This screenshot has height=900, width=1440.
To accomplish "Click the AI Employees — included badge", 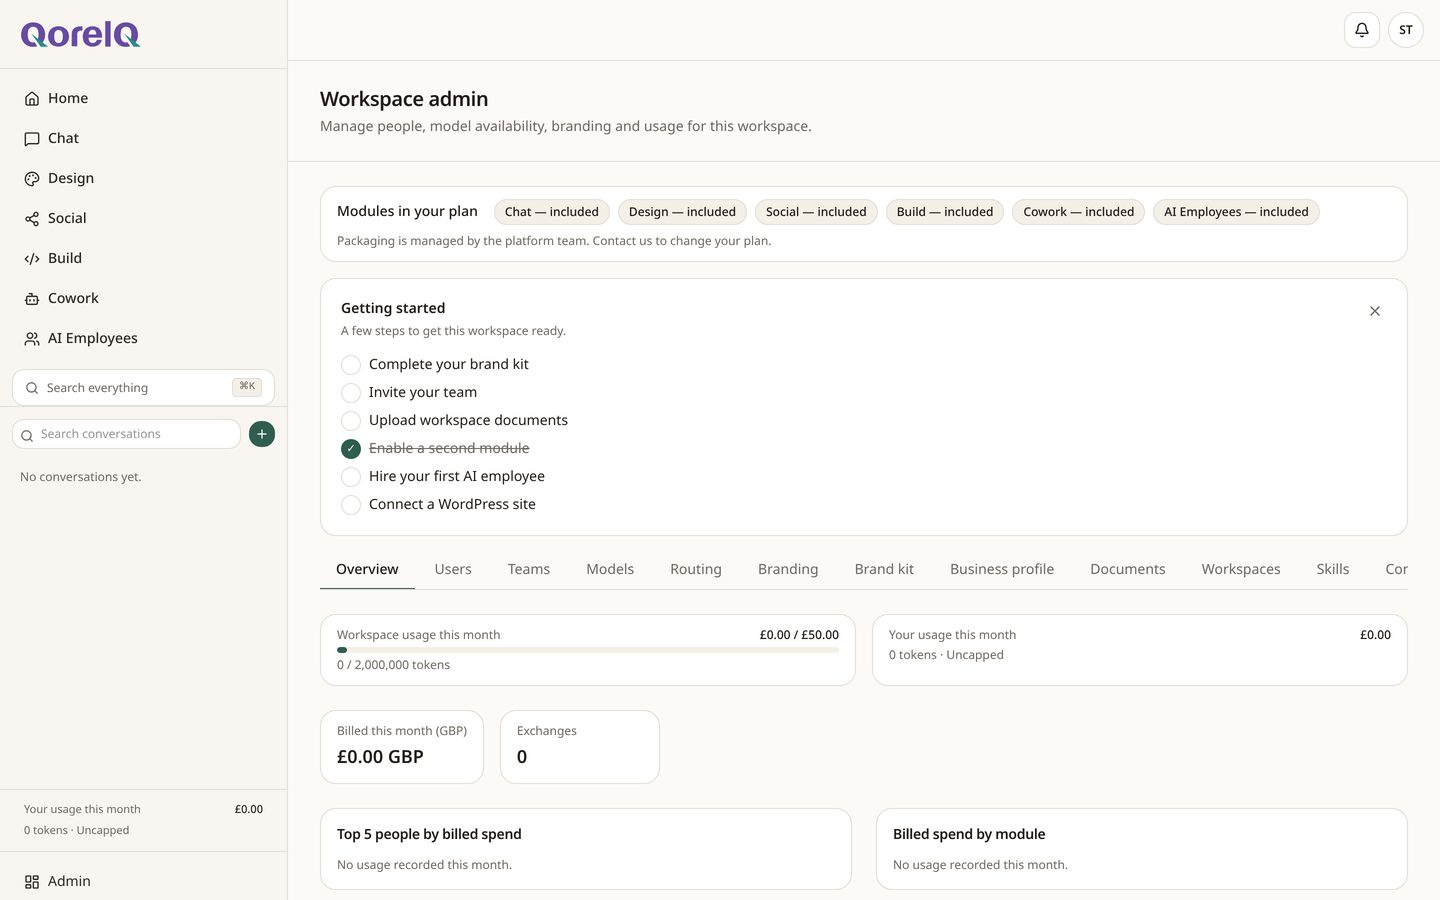I will pyautogui.click(x=1236, y=212).
